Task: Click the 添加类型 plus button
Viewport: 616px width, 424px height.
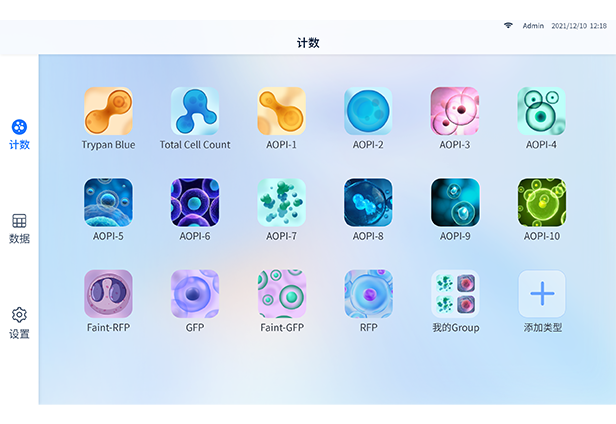Action: click(x=542, y=294)
